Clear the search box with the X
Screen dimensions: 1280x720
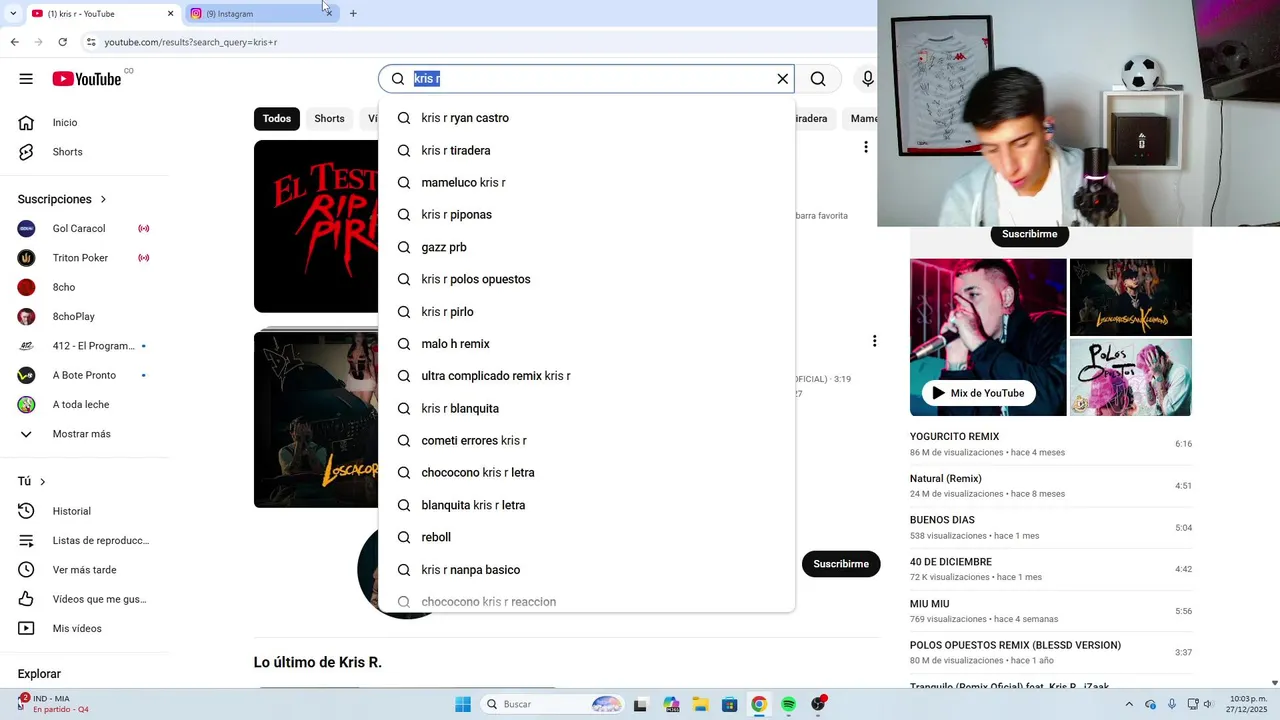[783, 79]
